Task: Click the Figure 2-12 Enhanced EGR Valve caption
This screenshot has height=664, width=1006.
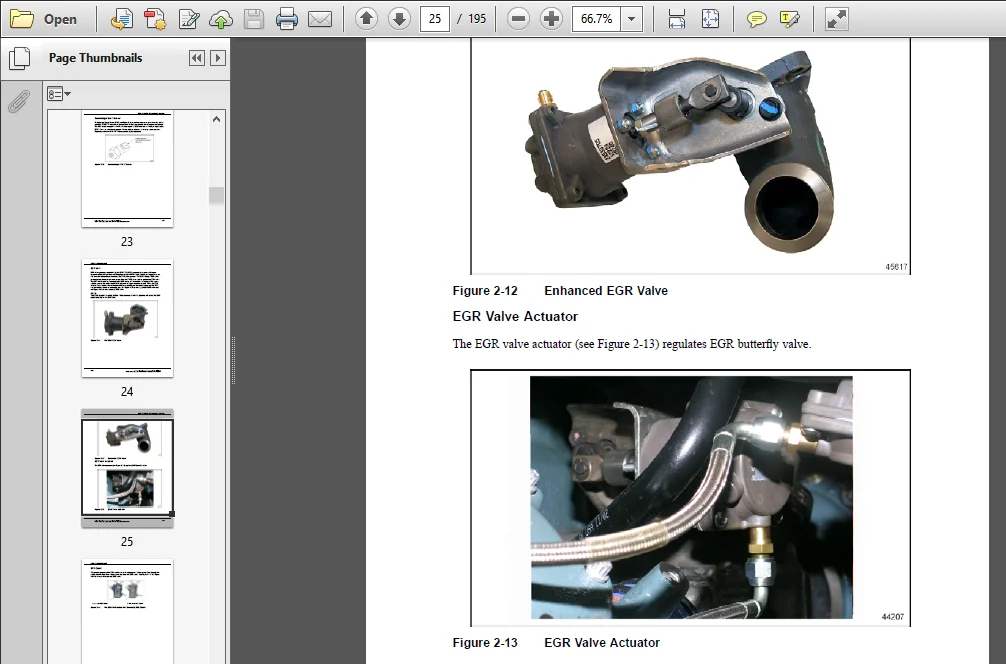Action: (560, 291)
